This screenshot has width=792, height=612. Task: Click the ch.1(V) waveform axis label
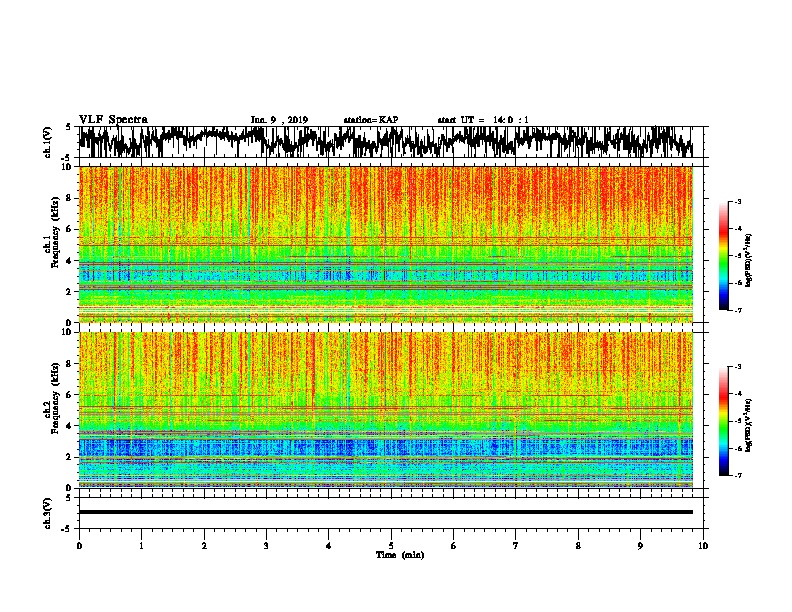47,142
